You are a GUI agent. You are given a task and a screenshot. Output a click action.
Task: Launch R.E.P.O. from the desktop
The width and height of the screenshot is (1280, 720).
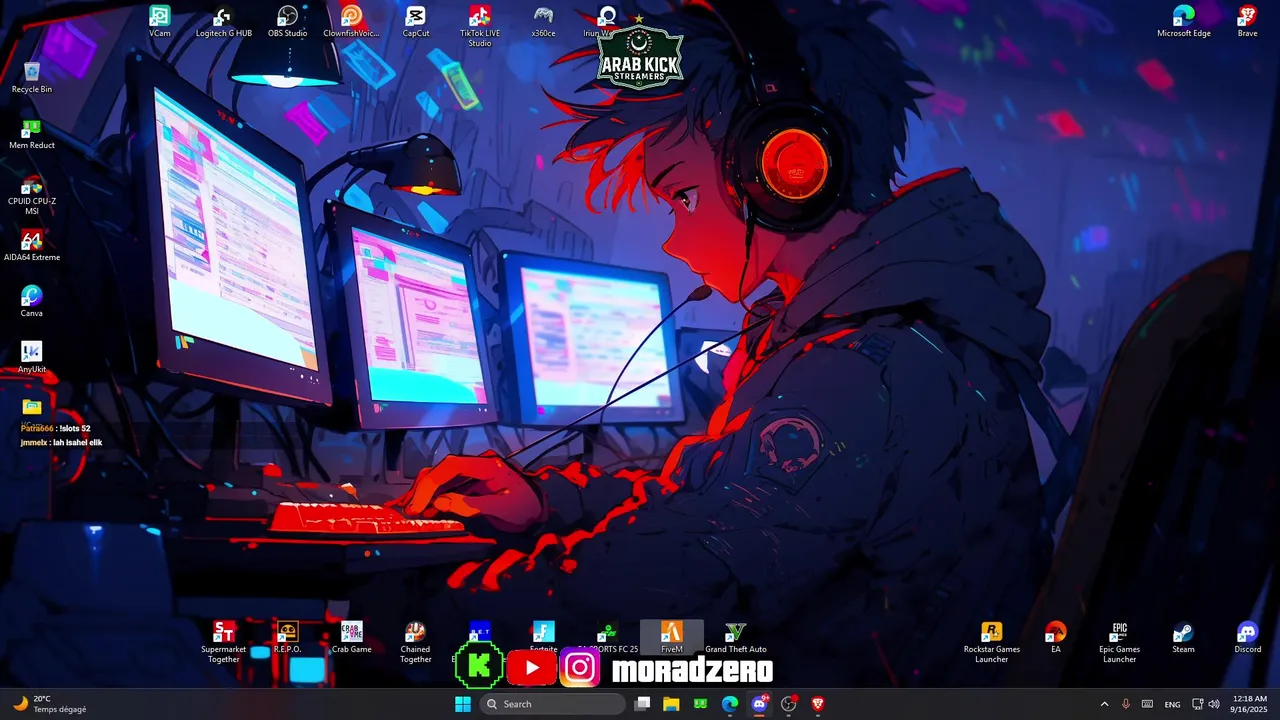287,637
